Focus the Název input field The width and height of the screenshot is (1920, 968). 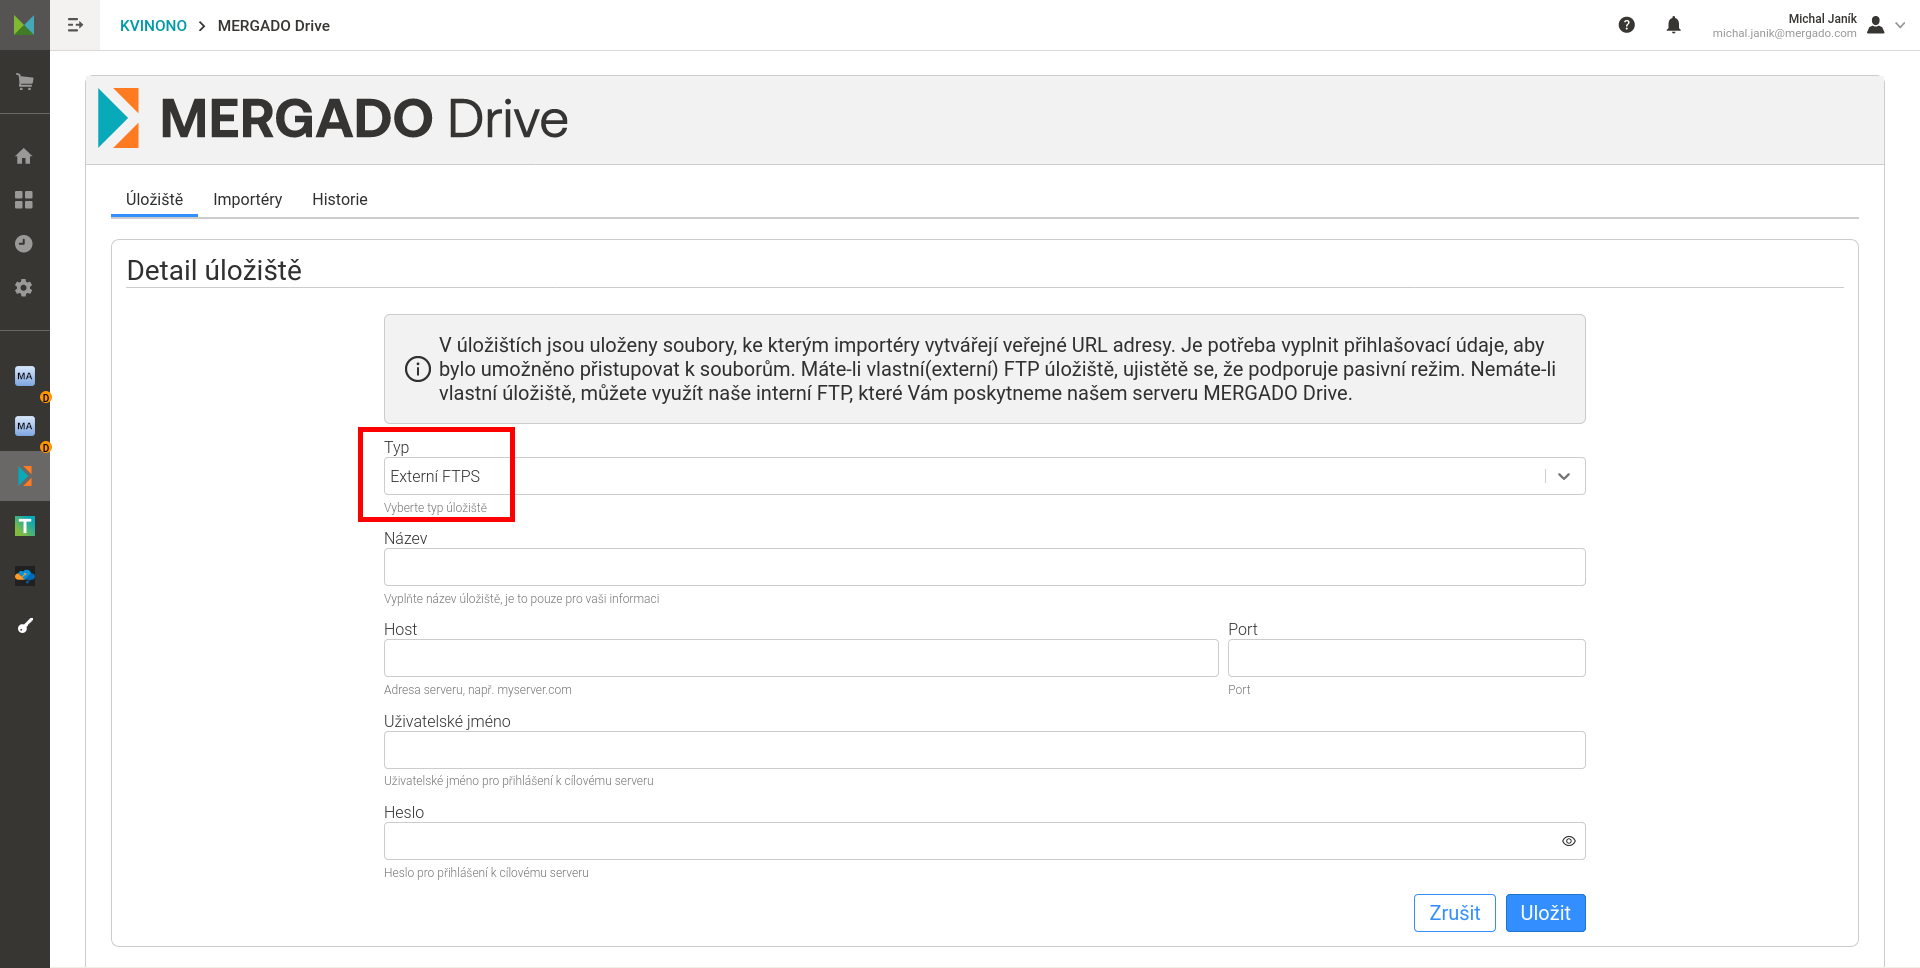pyautogui.click(x=985, y=567)
